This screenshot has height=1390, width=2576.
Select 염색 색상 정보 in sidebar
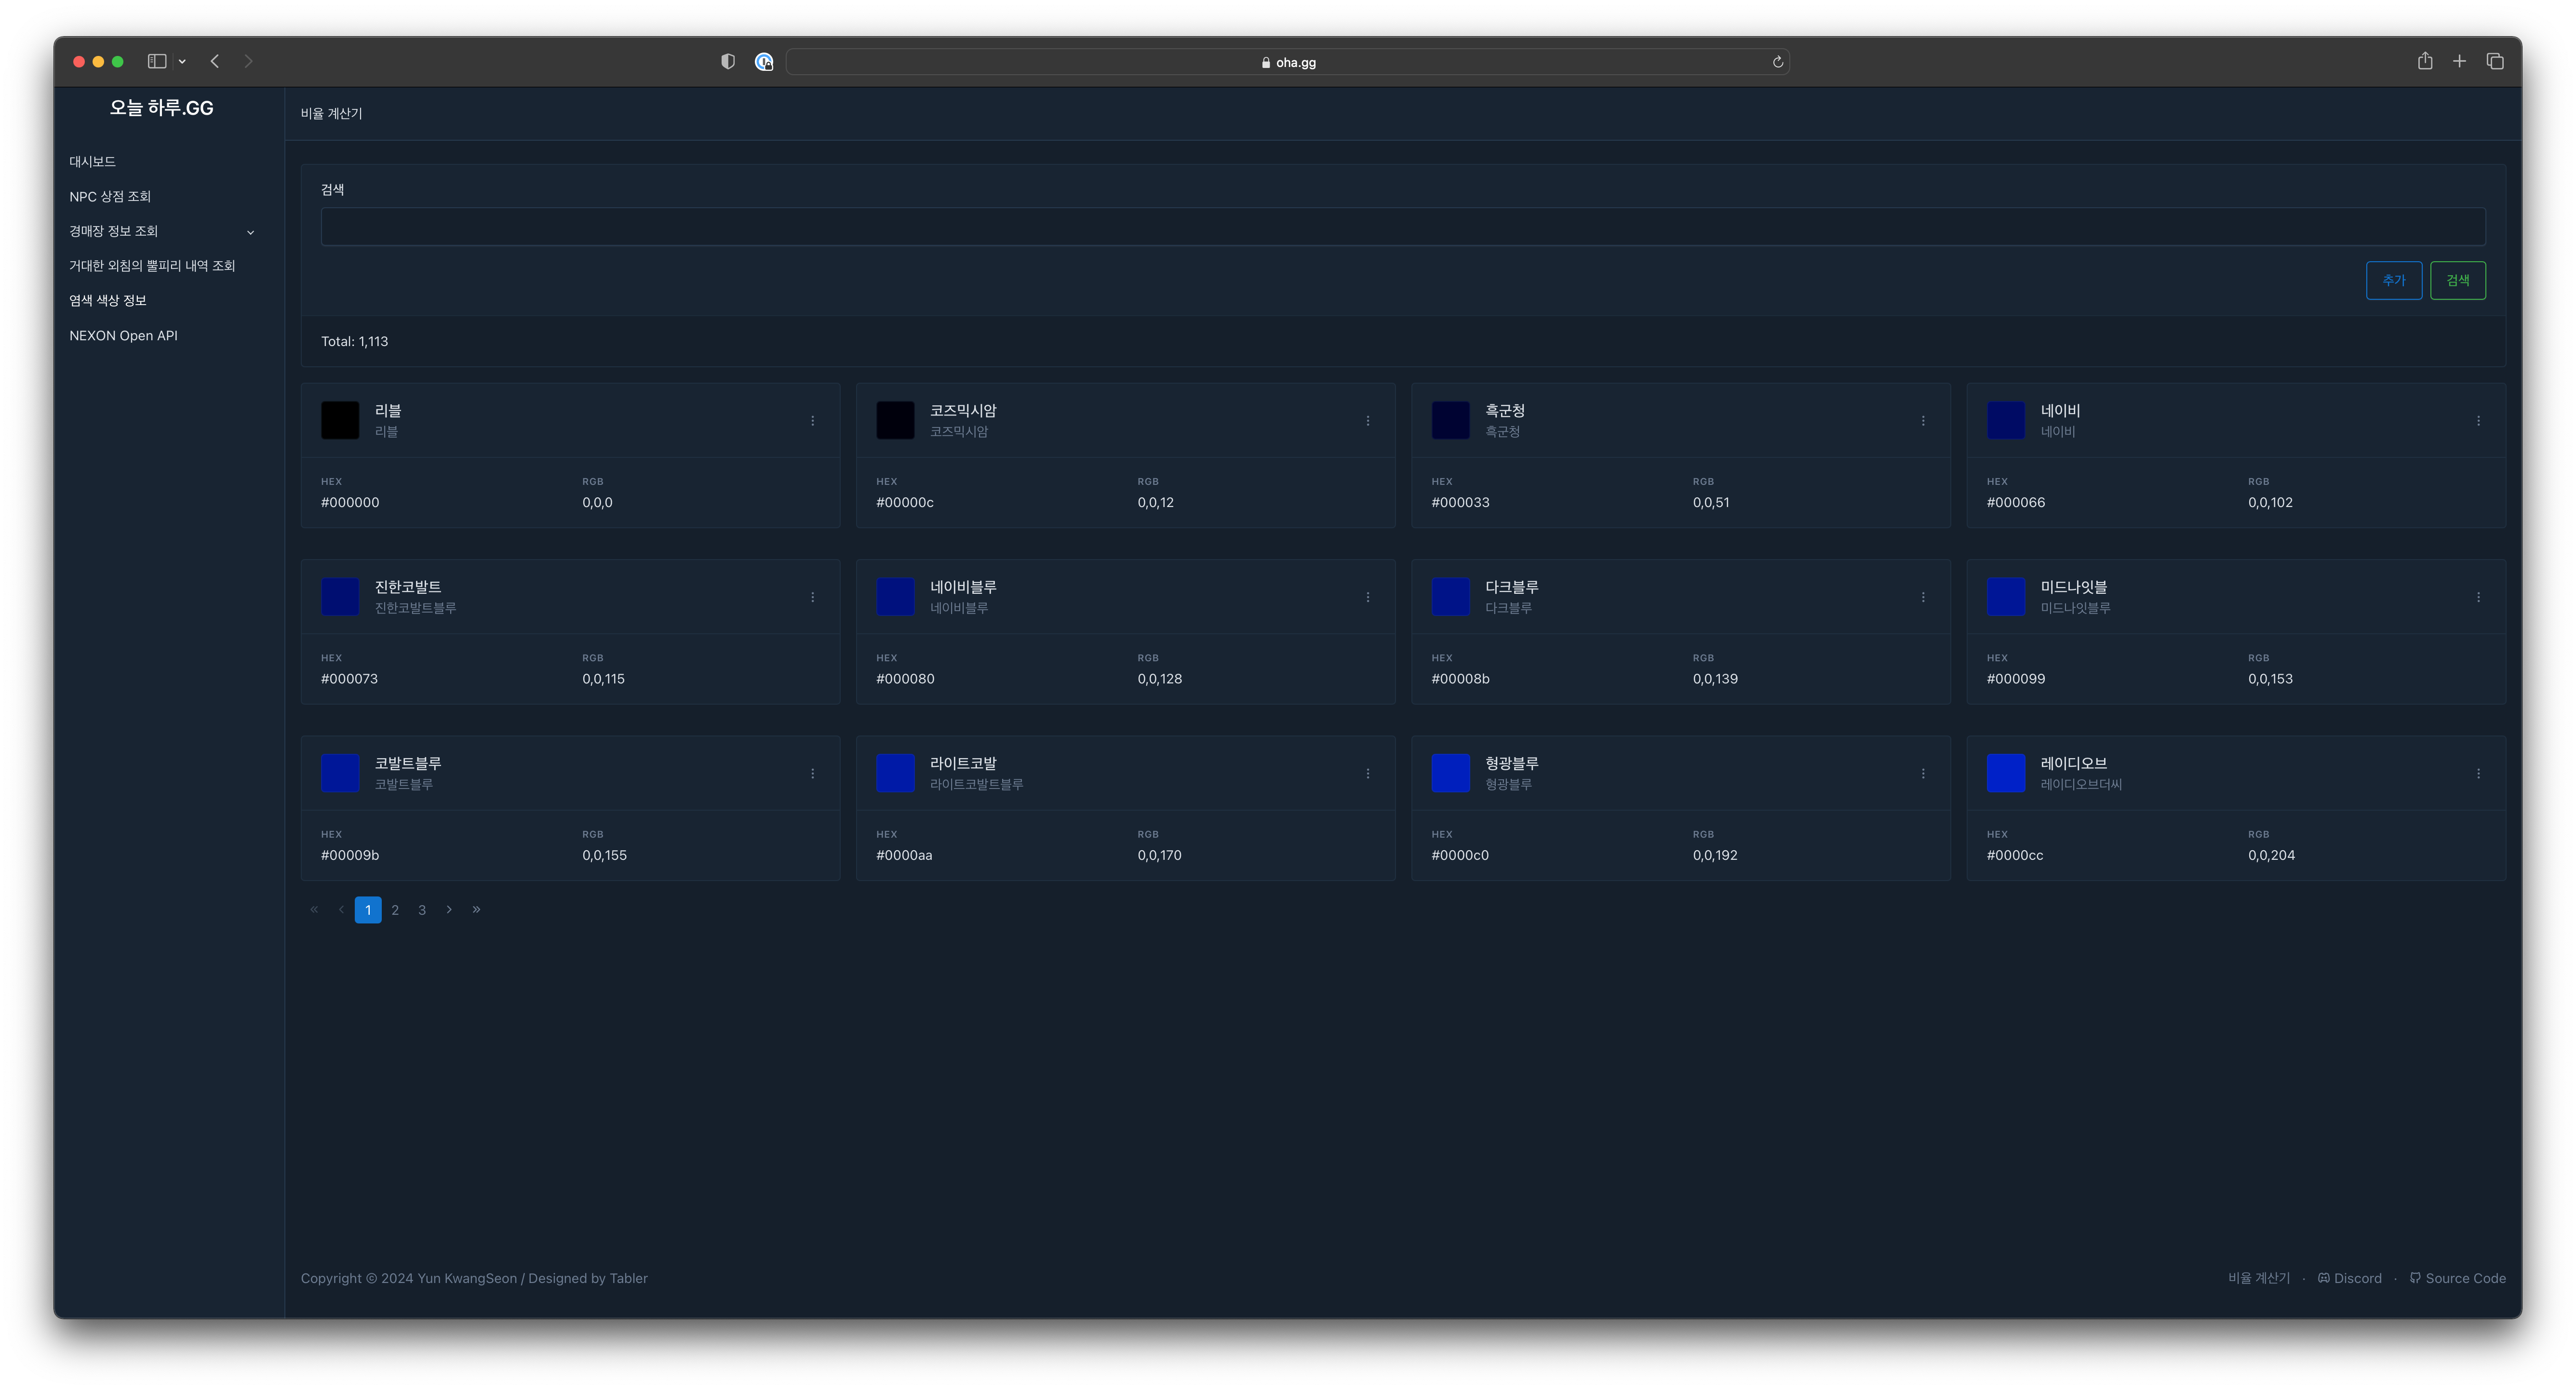(108, 300)
